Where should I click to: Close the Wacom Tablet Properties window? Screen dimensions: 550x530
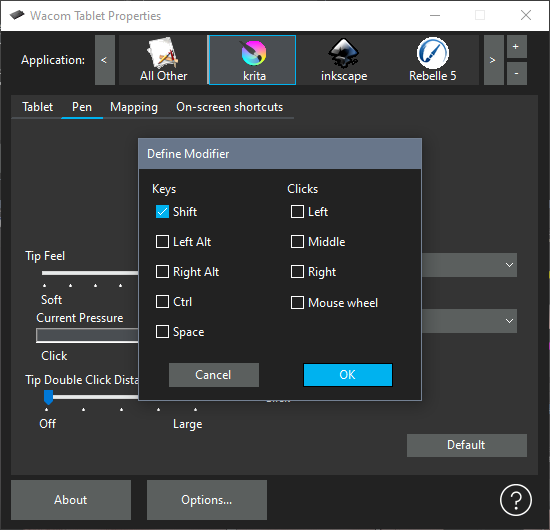click(x=526, y=15)
